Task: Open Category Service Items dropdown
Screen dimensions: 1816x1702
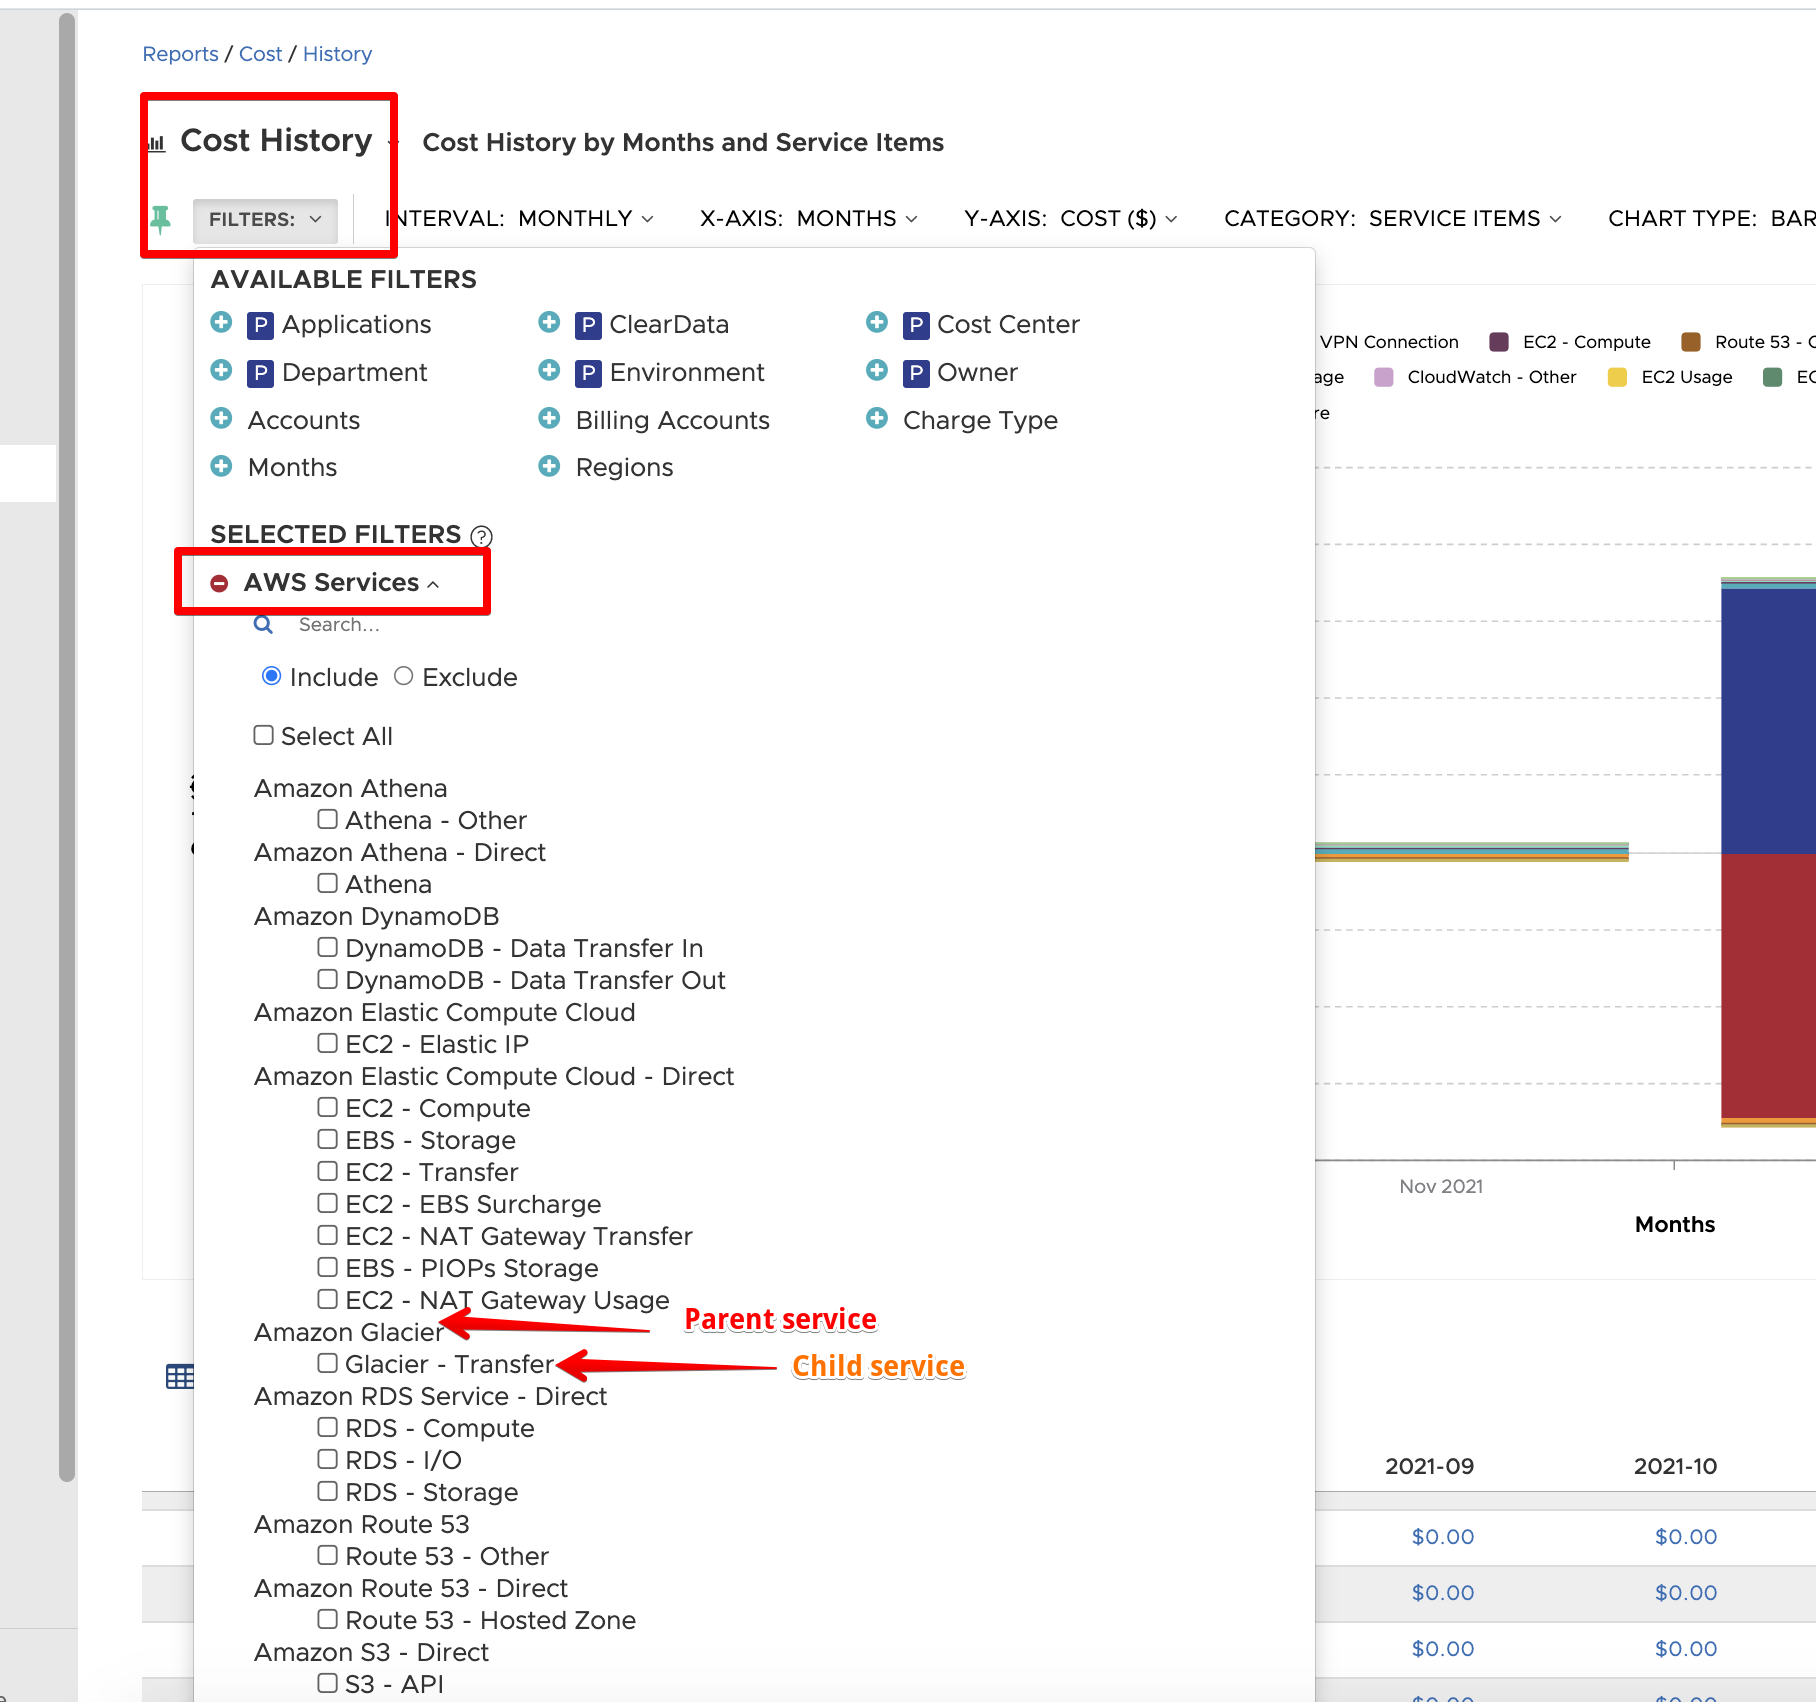Action: click(x=1392, y=219)
